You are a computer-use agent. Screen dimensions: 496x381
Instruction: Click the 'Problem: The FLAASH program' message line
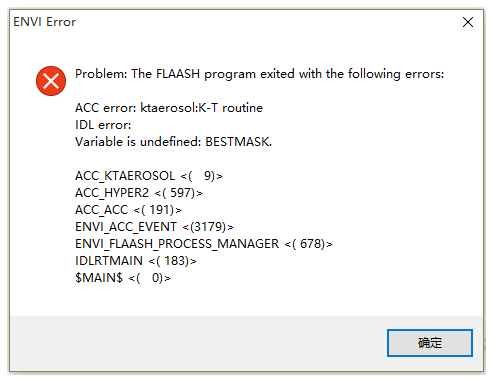(259, 74)
